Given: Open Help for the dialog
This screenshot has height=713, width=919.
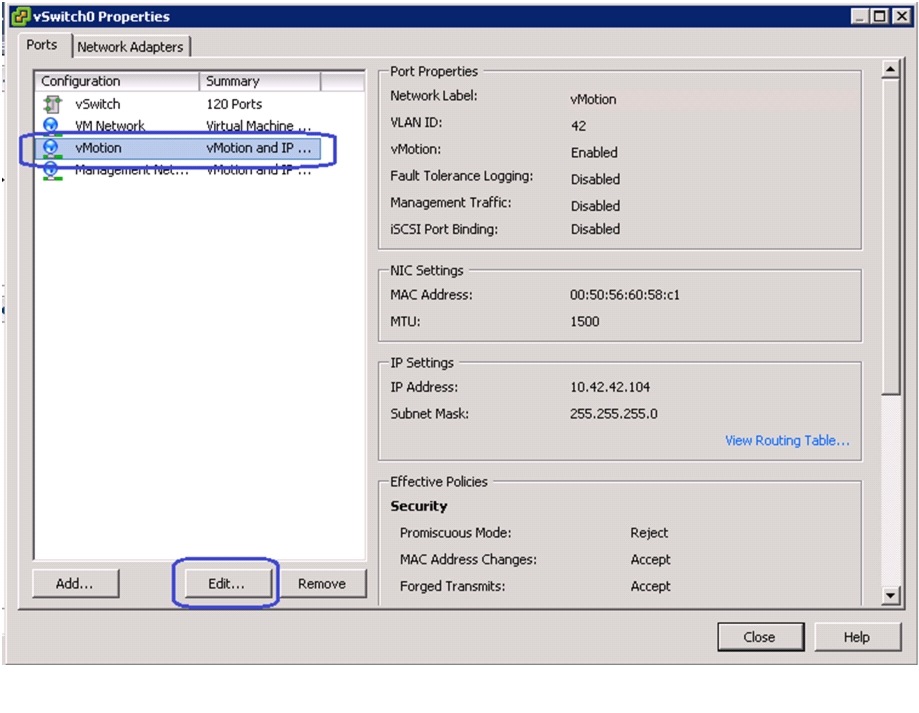Looking at the screenshot, I should click(x=857, y=637).
